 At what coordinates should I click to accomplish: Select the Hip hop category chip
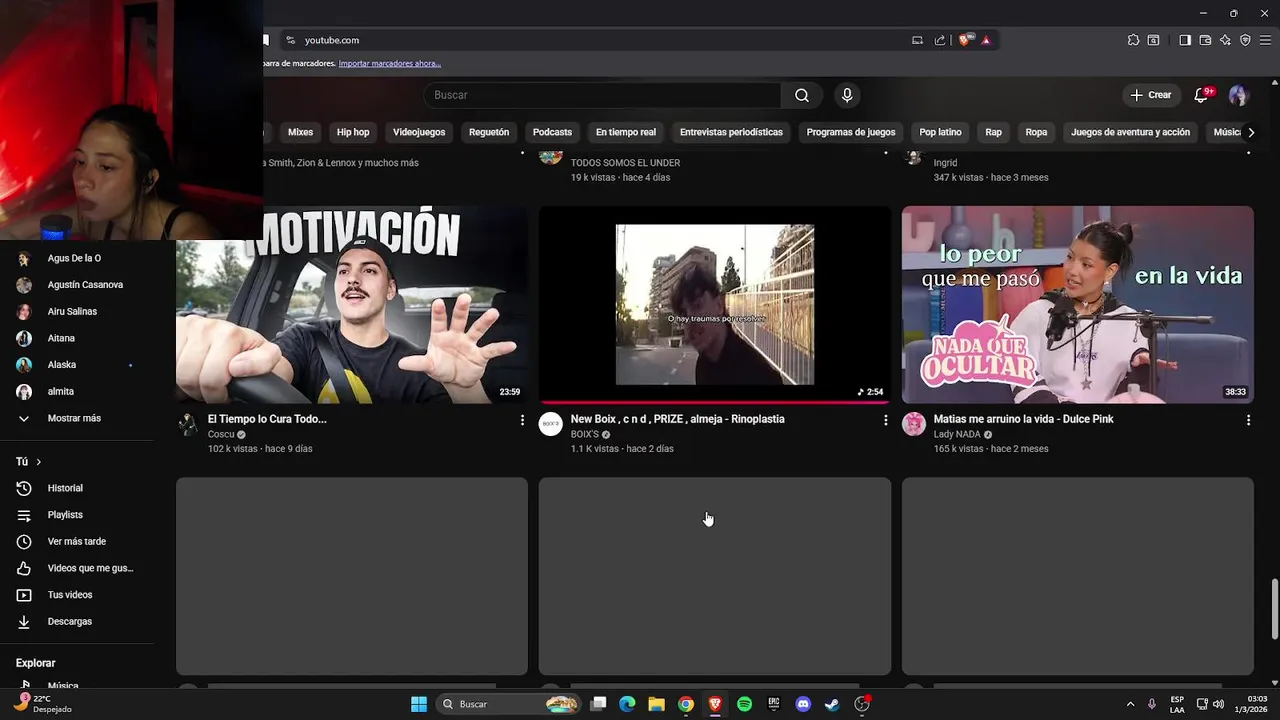[x=353, y=132]
